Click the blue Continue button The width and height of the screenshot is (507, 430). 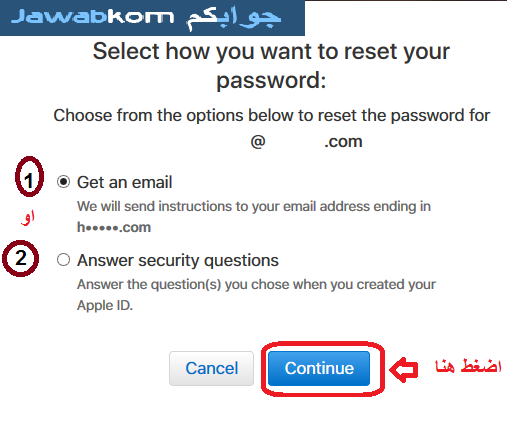[x=319, y=368]
